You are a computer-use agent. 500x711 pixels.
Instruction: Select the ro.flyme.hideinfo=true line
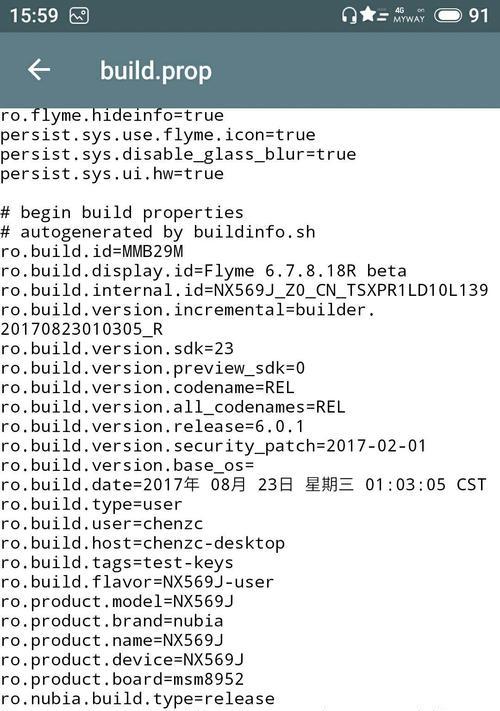click(112, 115)
